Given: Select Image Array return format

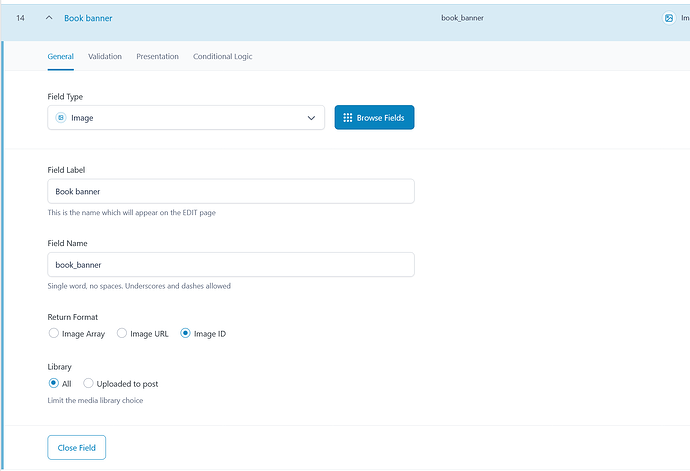Looking at the screenshot, I should 54,333.
